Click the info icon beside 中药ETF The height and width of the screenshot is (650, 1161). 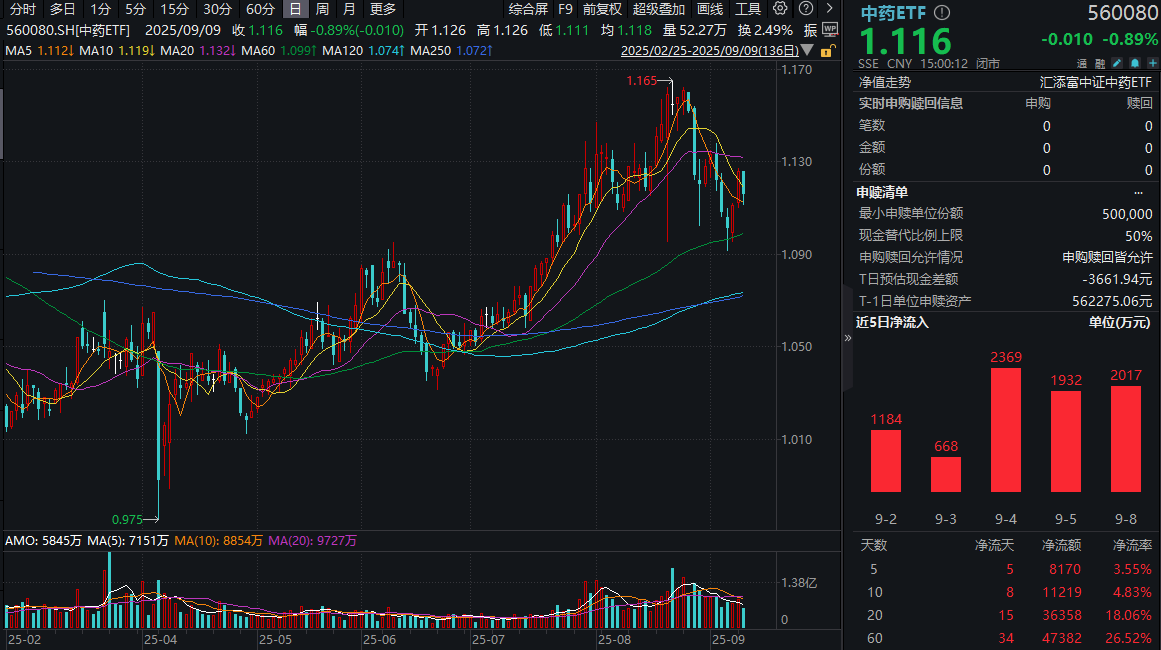(x=942, y=13)
